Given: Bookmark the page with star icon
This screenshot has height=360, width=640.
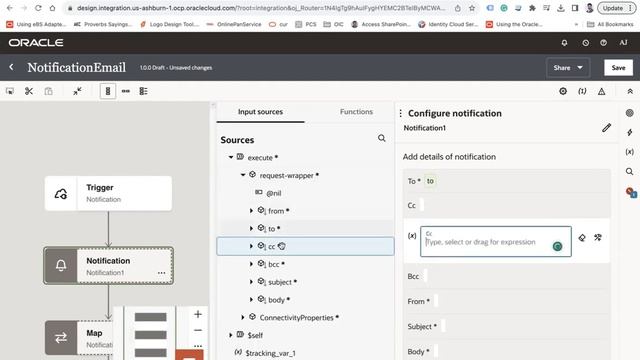Looking at the screenshot, I should (472, 8).
